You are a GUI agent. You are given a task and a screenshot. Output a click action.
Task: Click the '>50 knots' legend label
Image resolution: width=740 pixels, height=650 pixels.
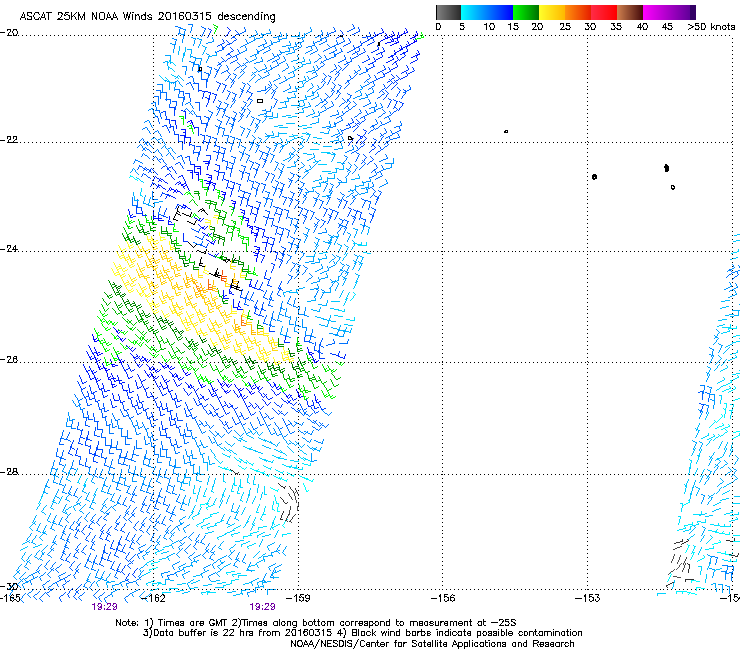point(711,27)
